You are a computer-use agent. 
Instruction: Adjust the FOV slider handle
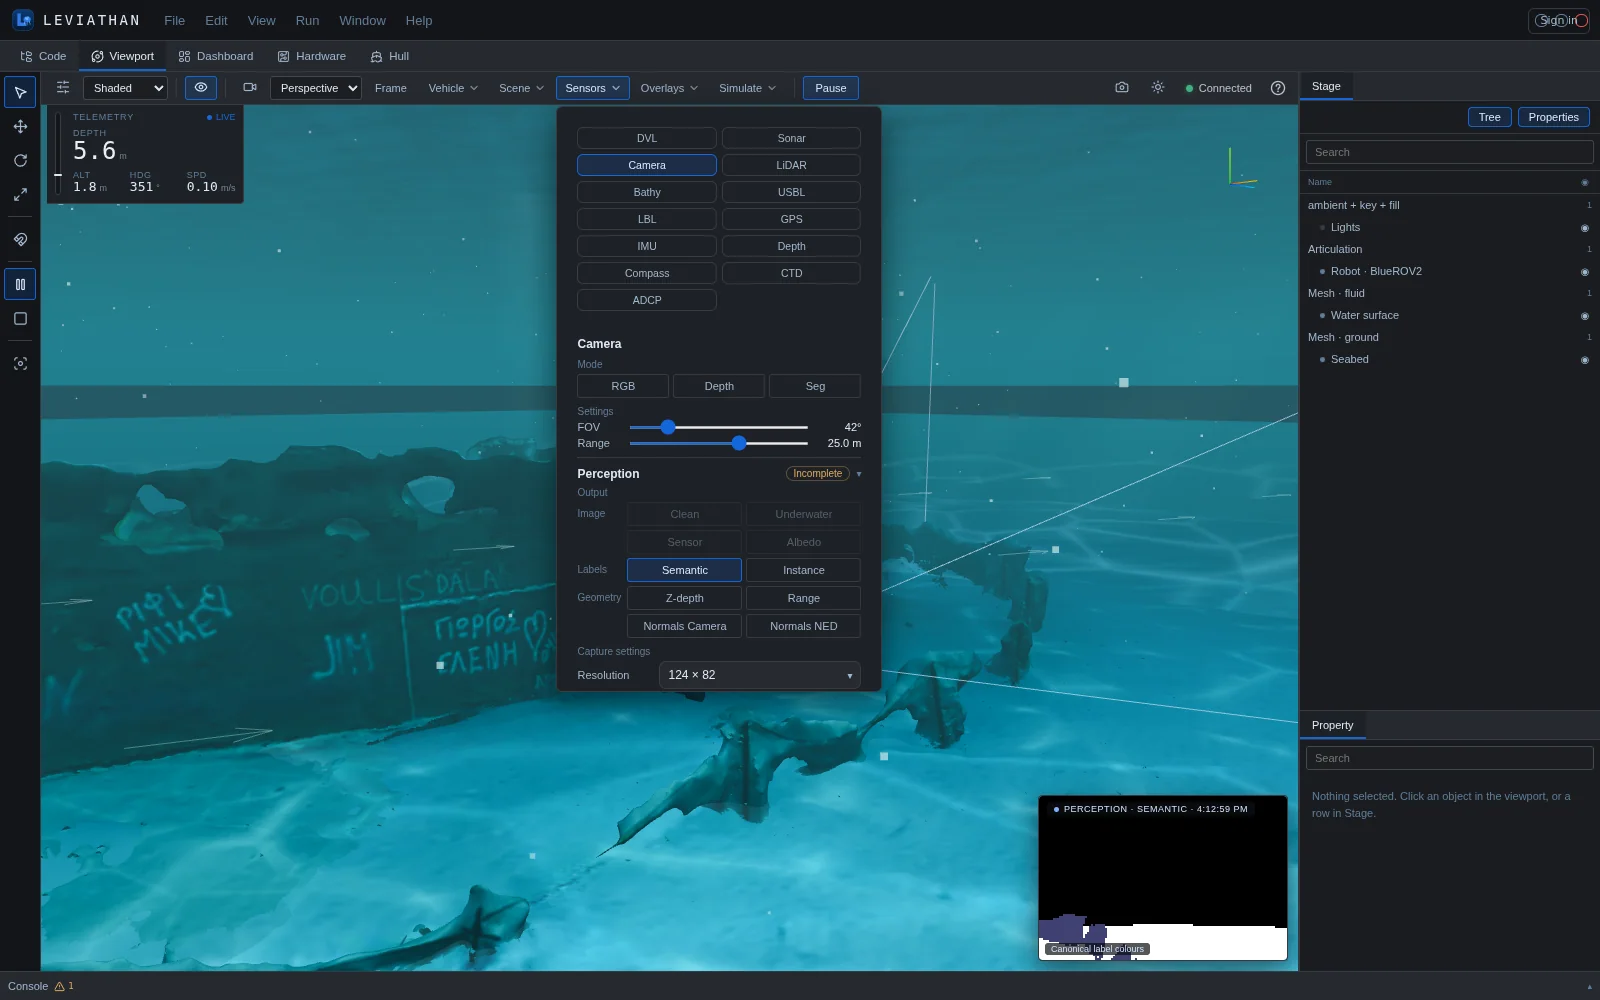click(668, 427)
